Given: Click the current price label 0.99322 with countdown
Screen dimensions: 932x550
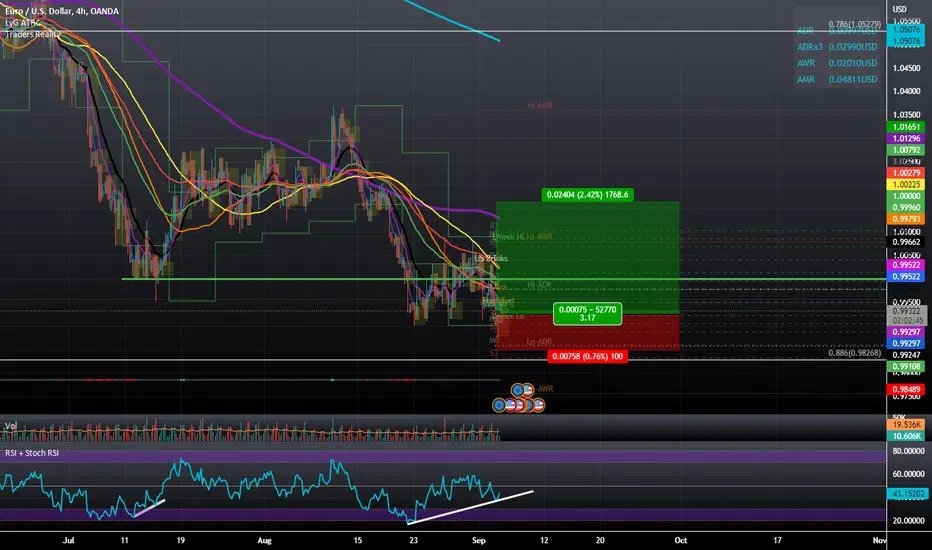Looking at the screenshot, I should (905, 316).
